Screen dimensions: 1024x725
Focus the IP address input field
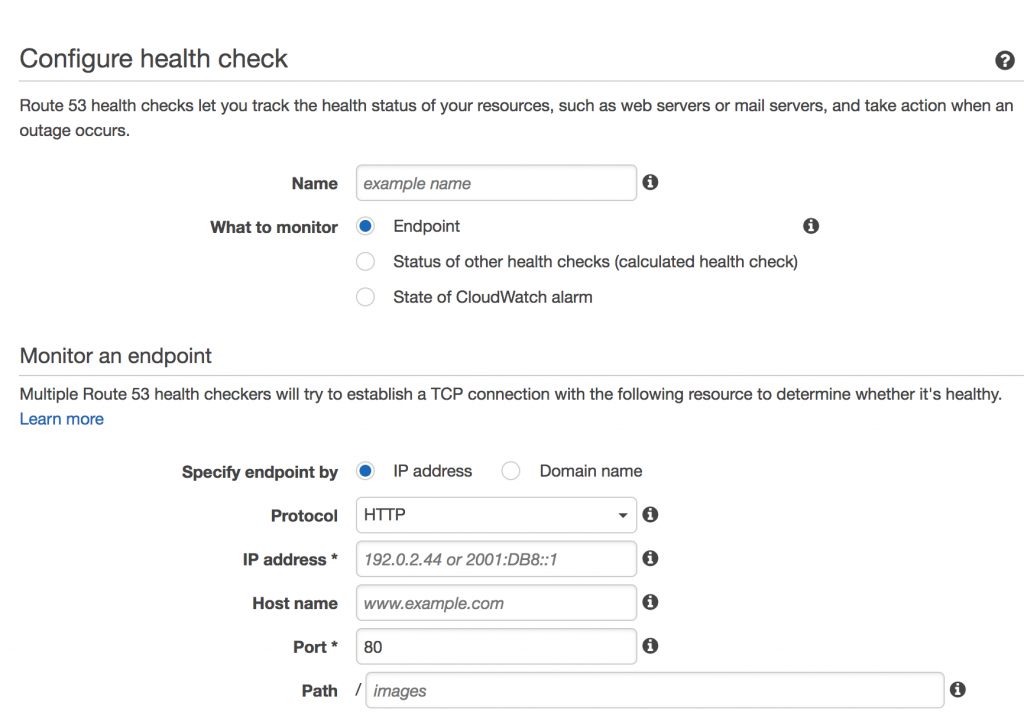point(496,559)
